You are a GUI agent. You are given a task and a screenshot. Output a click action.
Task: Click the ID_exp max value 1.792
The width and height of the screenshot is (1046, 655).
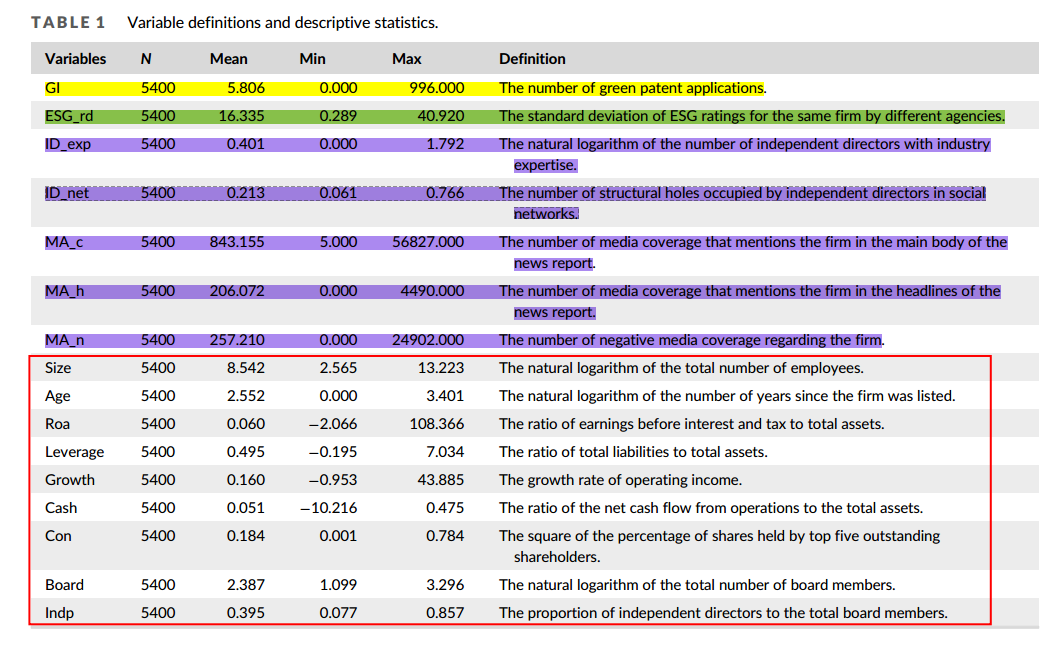[445, 144]
